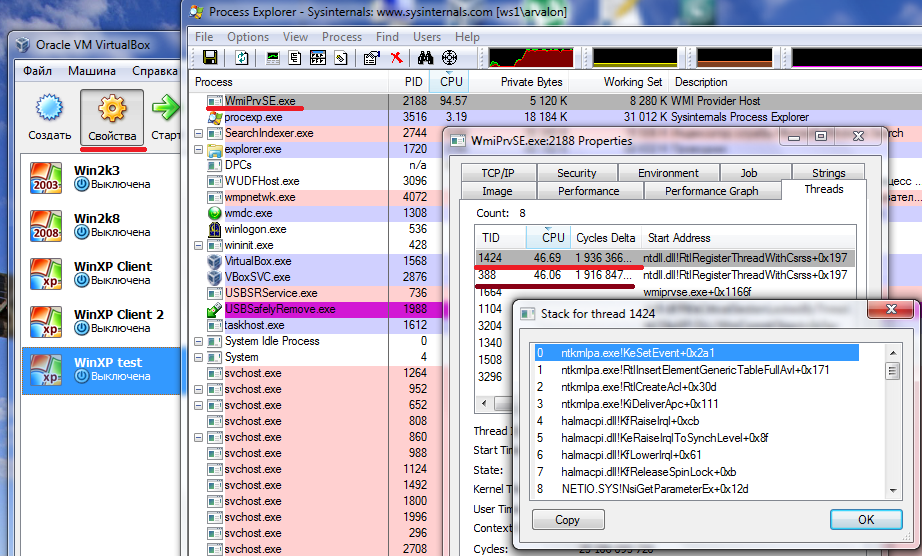Image resolution: width=922 pixels, height=556 pixels.
Task: Click the red CPU usage mini graph
Action: 531,58
